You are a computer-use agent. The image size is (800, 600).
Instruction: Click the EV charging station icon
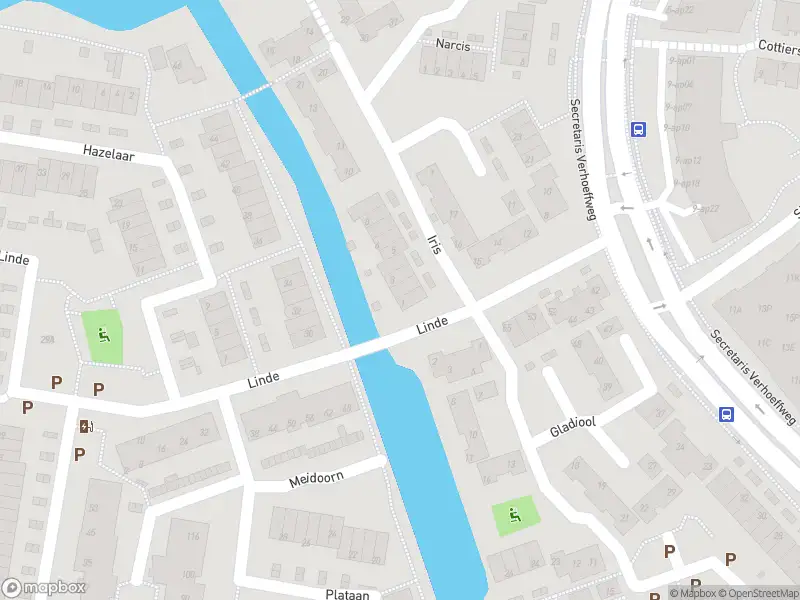[x=86, y=426]
